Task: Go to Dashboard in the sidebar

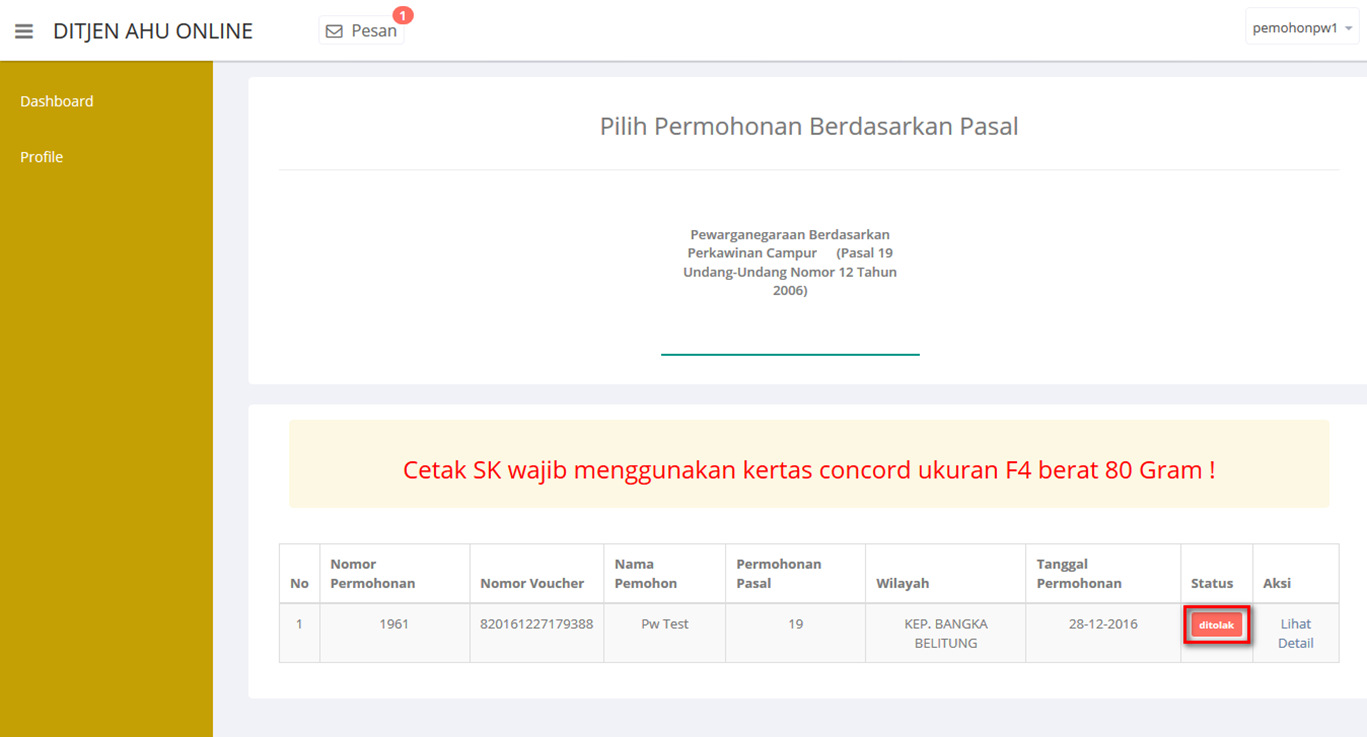Action: (57, 101)
